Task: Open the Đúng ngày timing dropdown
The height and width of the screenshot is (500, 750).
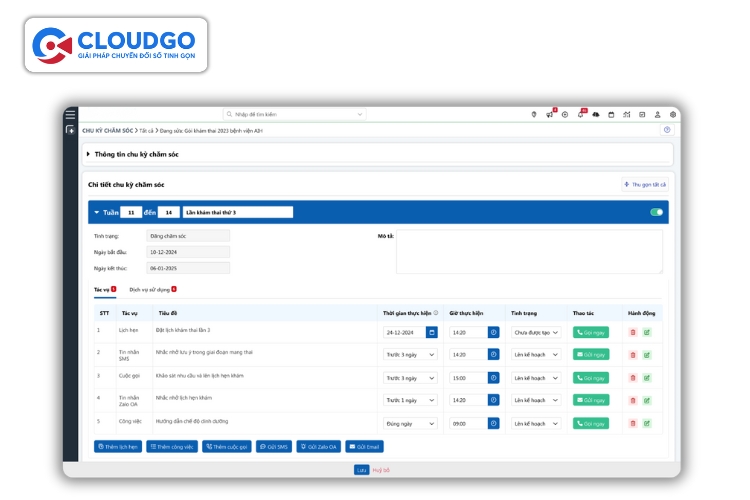Action: pos(410,424)
